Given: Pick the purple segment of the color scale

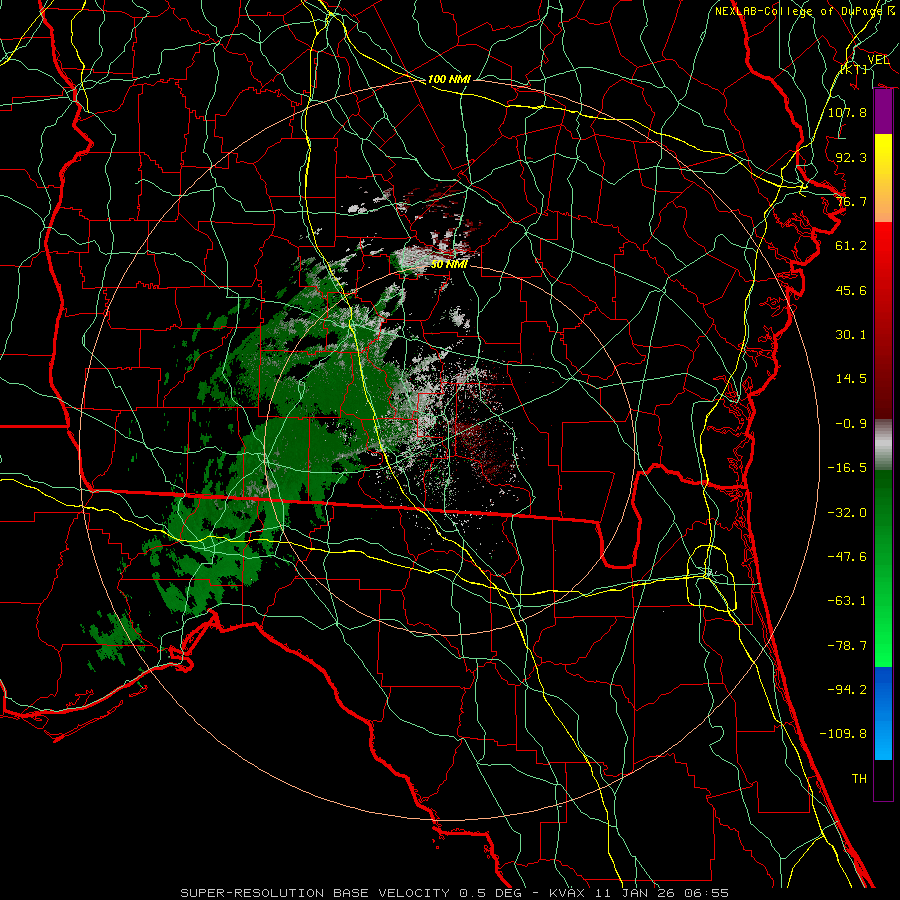Looking at the screenshot, I should tap(883, 112).
